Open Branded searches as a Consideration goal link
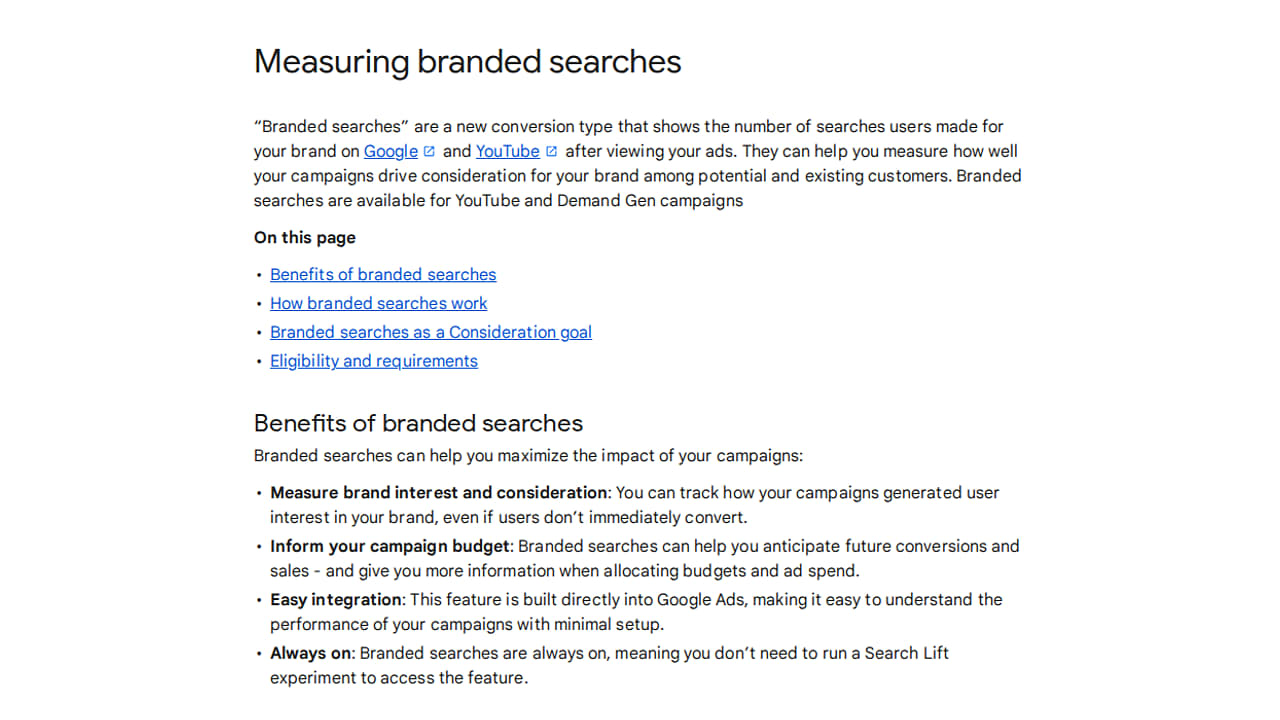This screenshot has height=720, width=1280. click(431, 332)
